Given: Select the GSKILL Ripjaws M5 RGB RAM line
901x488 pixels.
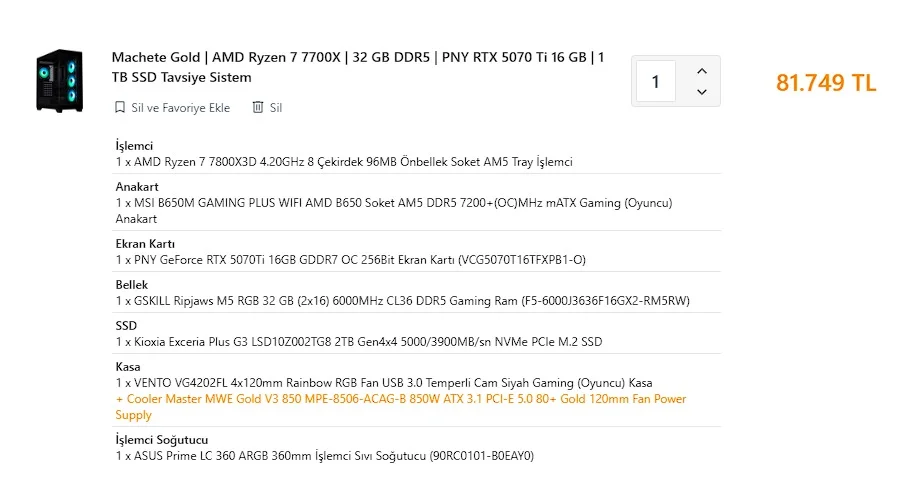Looking at the screenshot, I should (403, 301).
